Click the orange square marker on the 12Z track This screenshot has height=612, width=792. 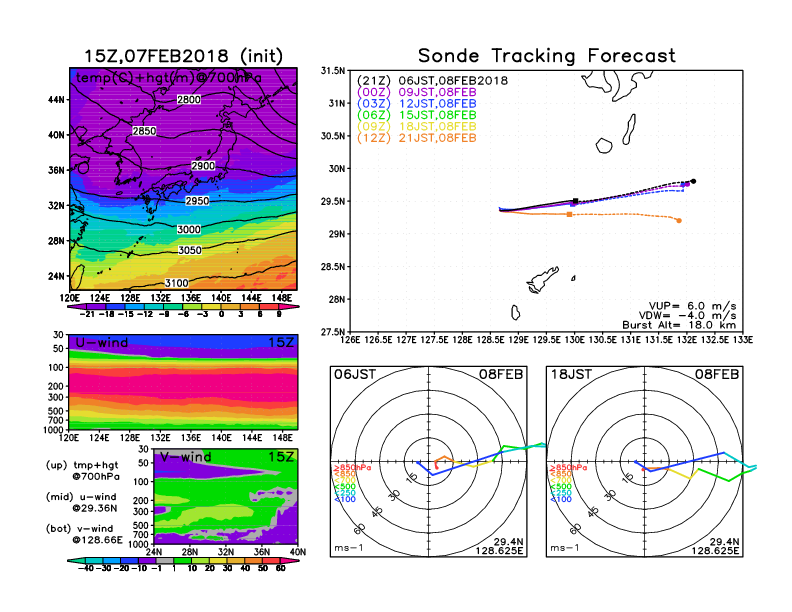569,214
